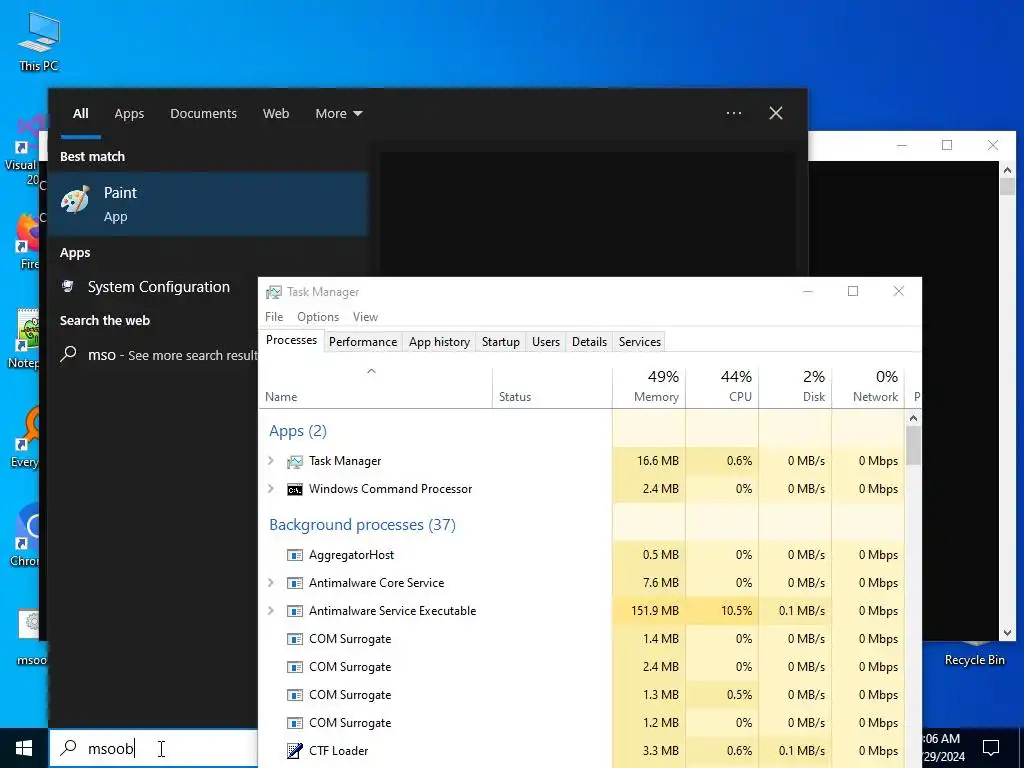
Task: Expand Antimalware Service Executable row
Action: 271,611
